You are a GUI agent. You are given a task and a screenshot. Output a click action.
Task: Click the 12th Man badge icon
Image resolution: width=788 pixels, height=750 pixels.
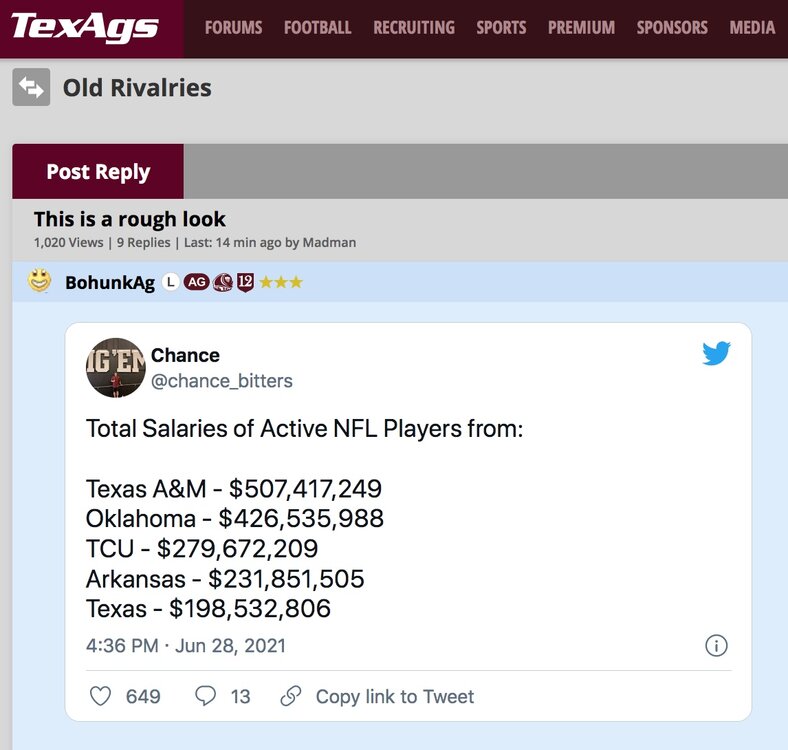point(245,283)
